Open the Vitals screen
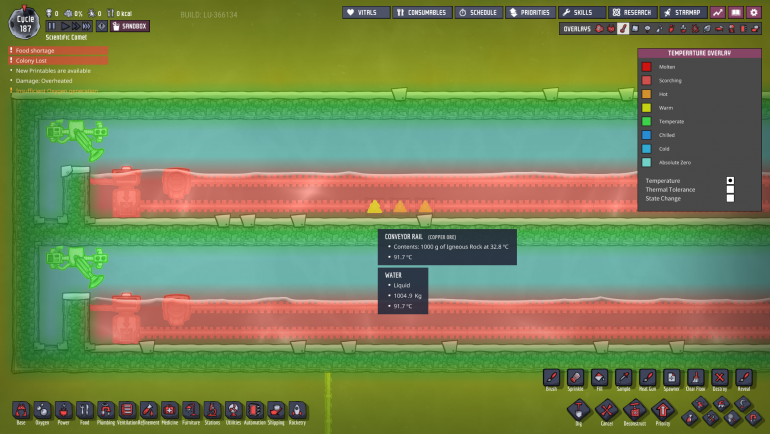The height and width of the screenshot is (434, 770). [x=366, y=12]
